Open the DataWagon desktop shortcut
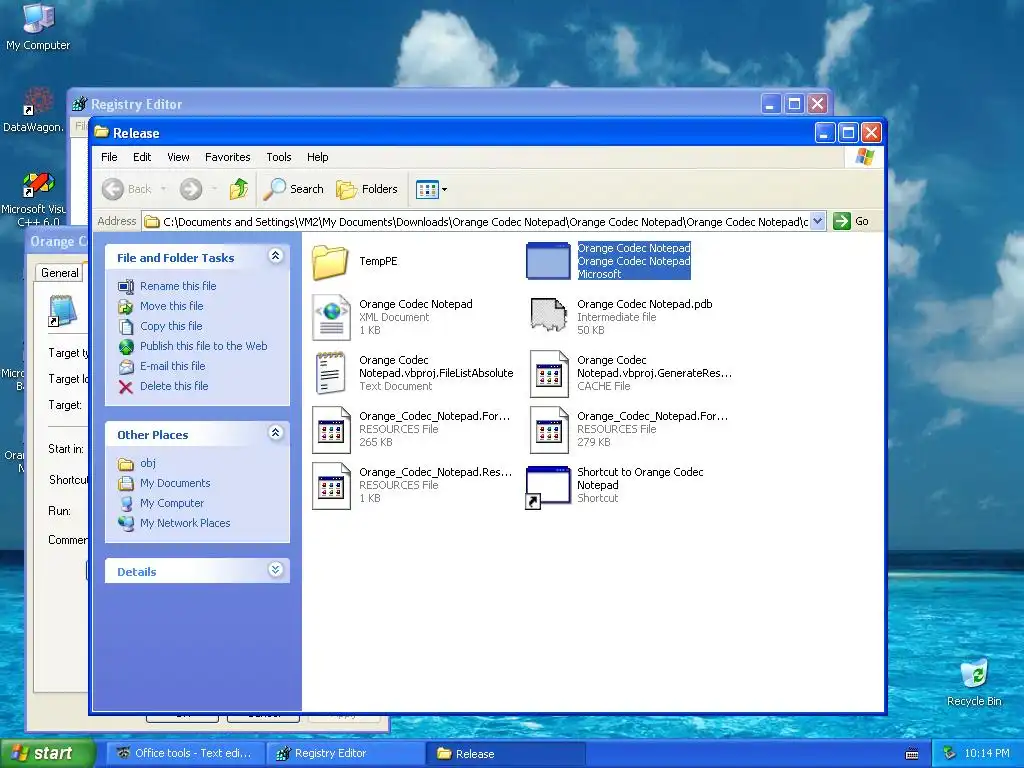The width and height of the screenshot is (1024, 768). 33,110
